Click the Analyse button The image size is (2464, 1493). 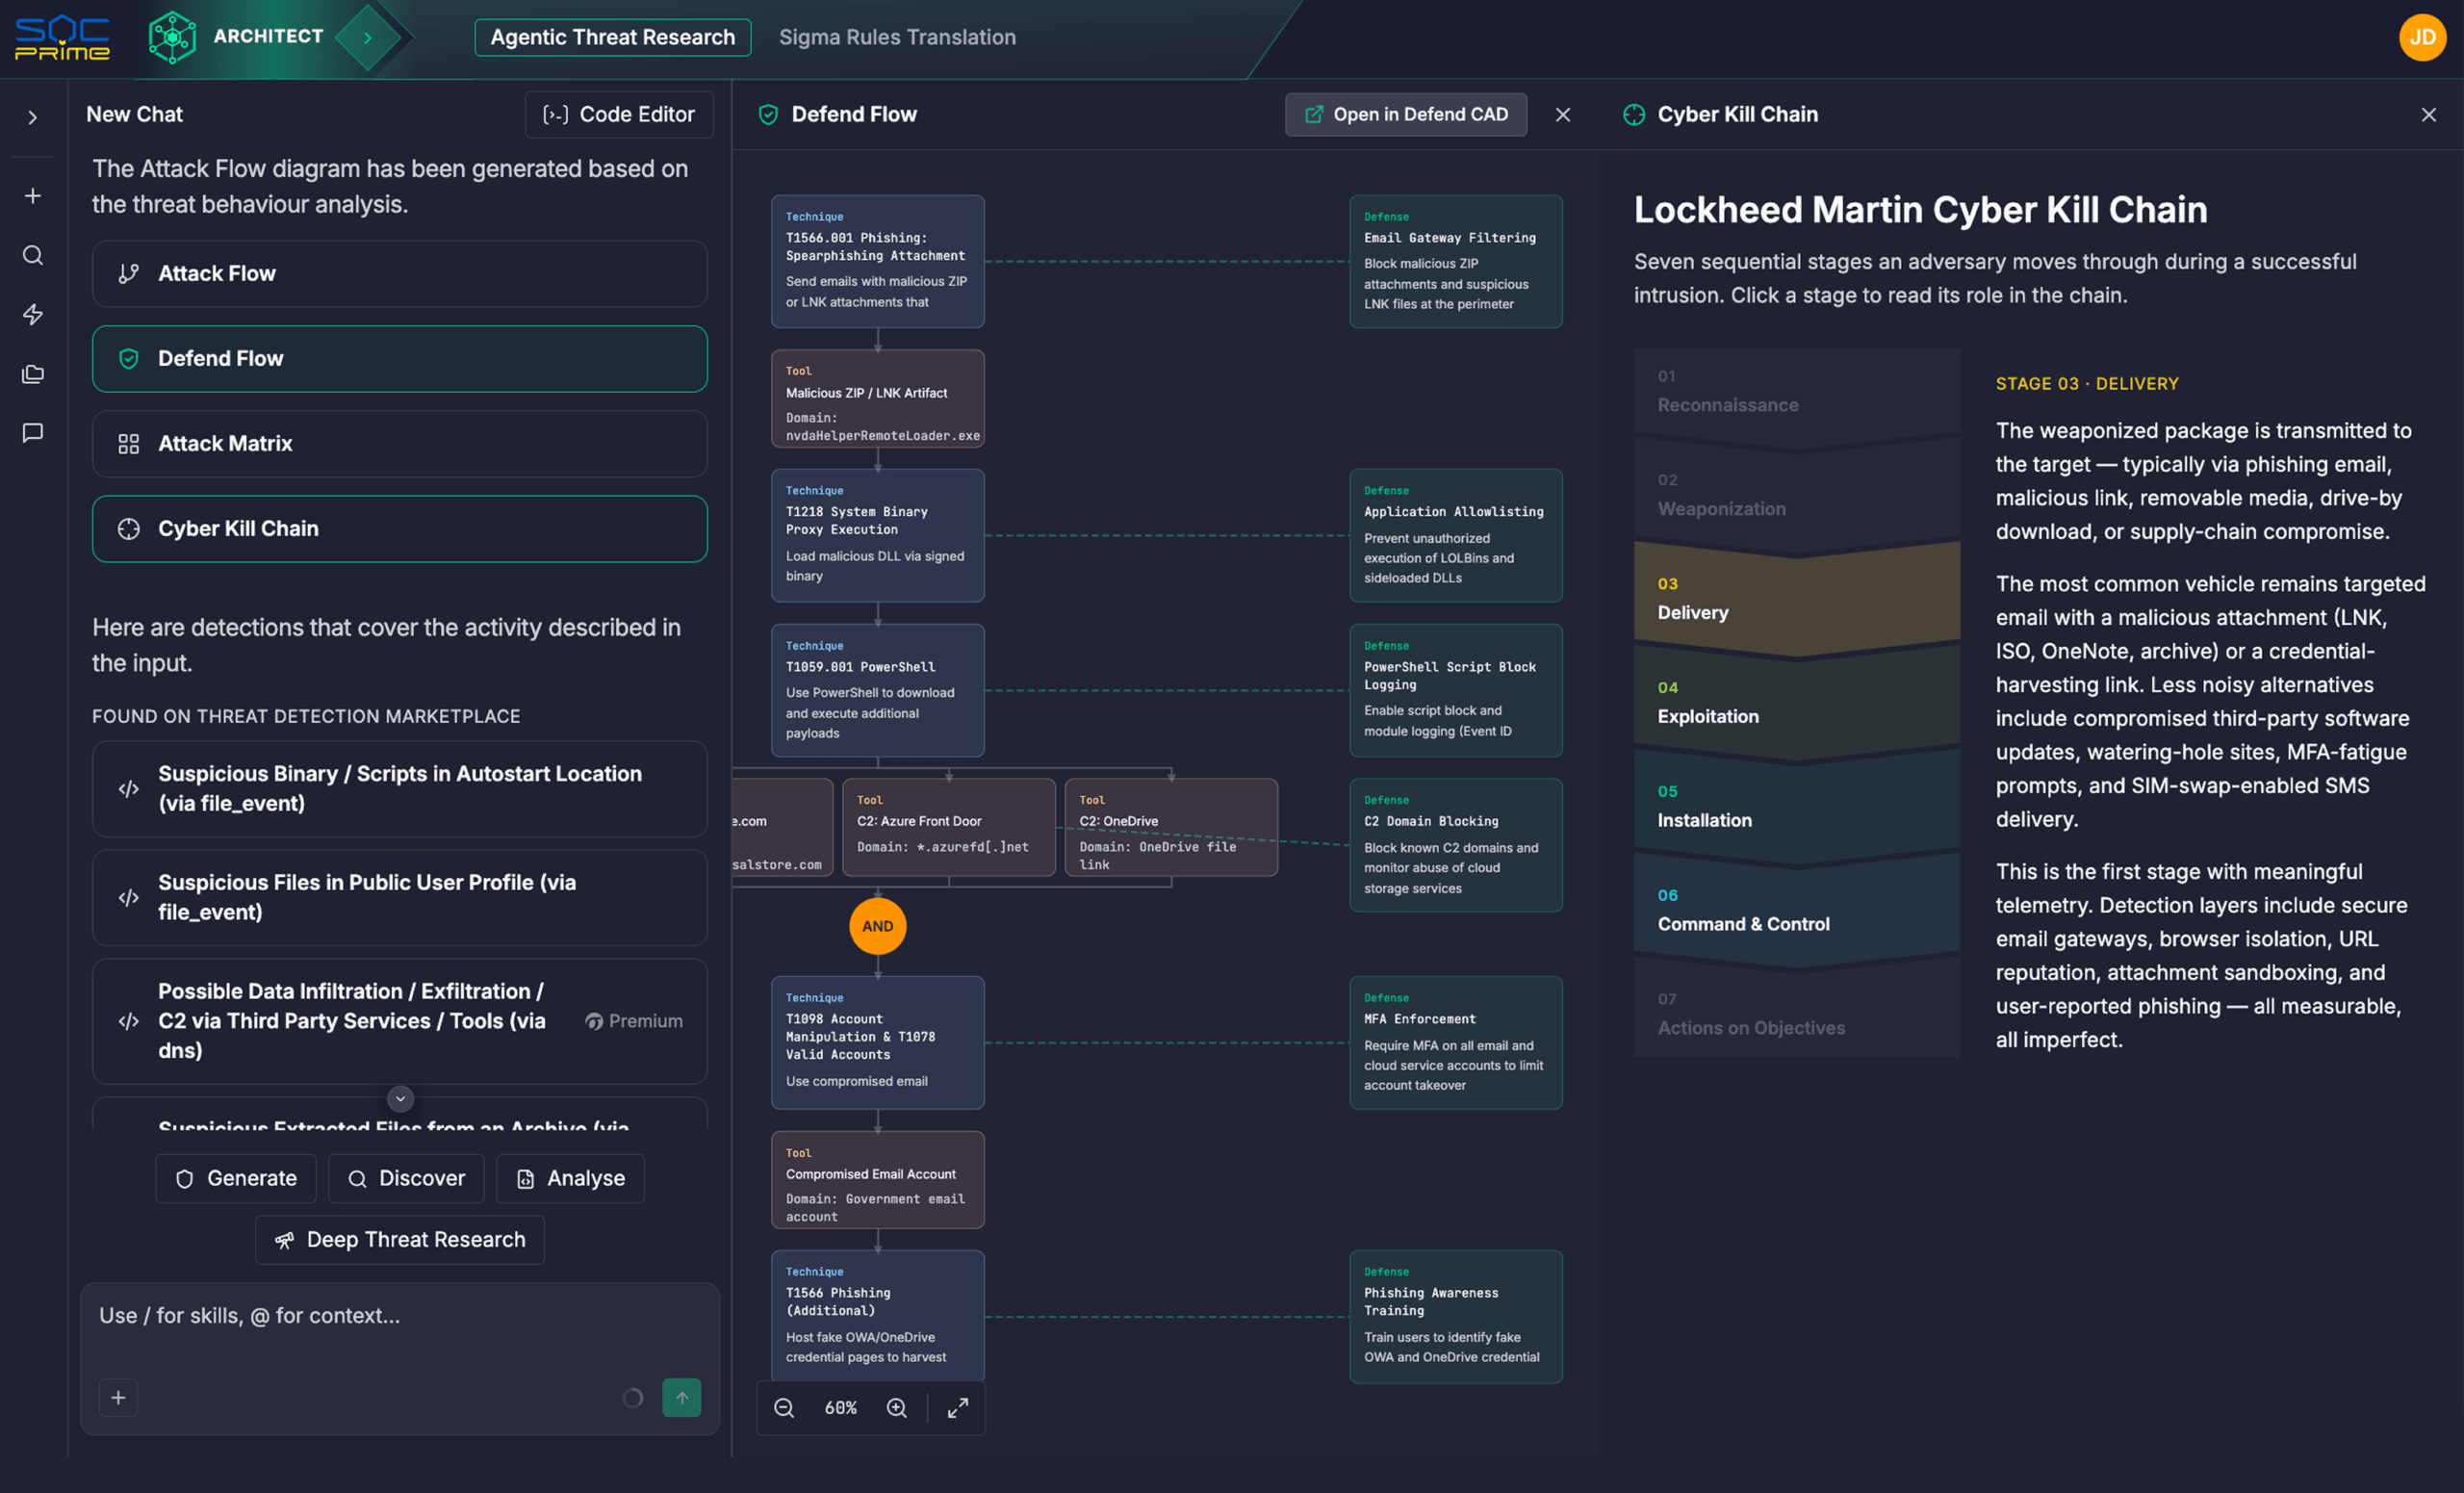point(570,1178)
